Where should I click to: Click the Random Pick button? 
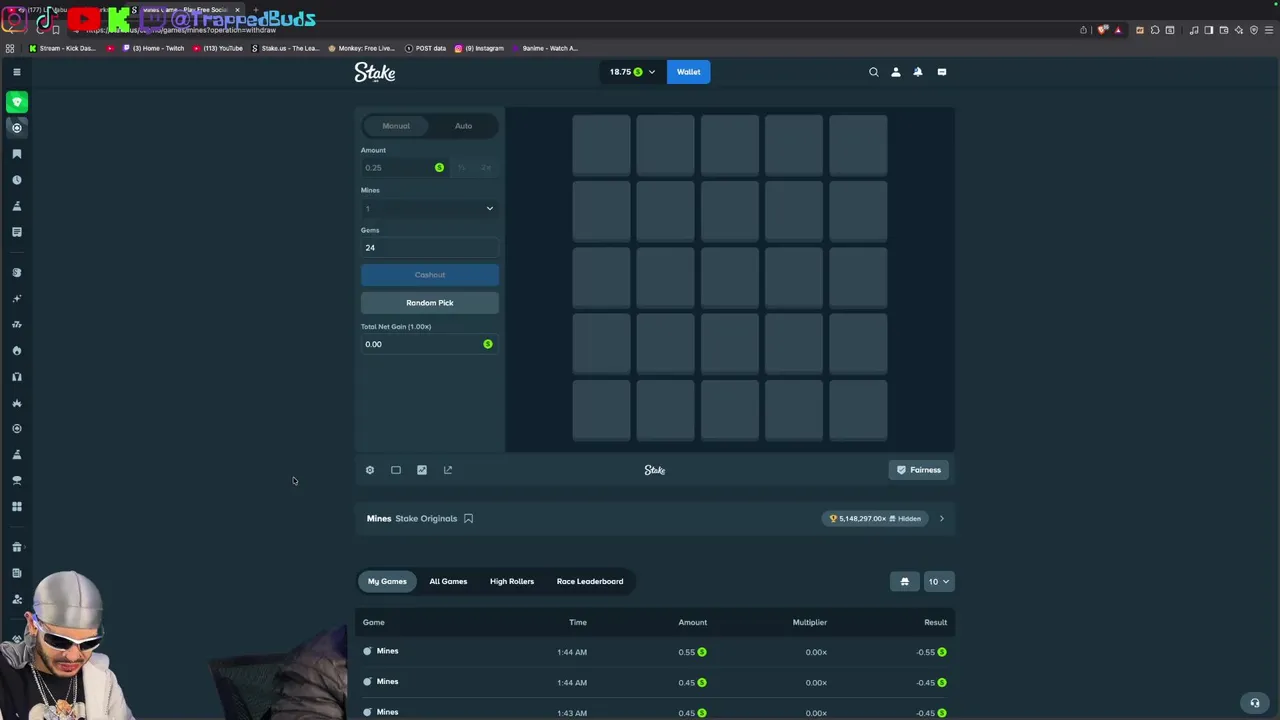pos(430,303)
